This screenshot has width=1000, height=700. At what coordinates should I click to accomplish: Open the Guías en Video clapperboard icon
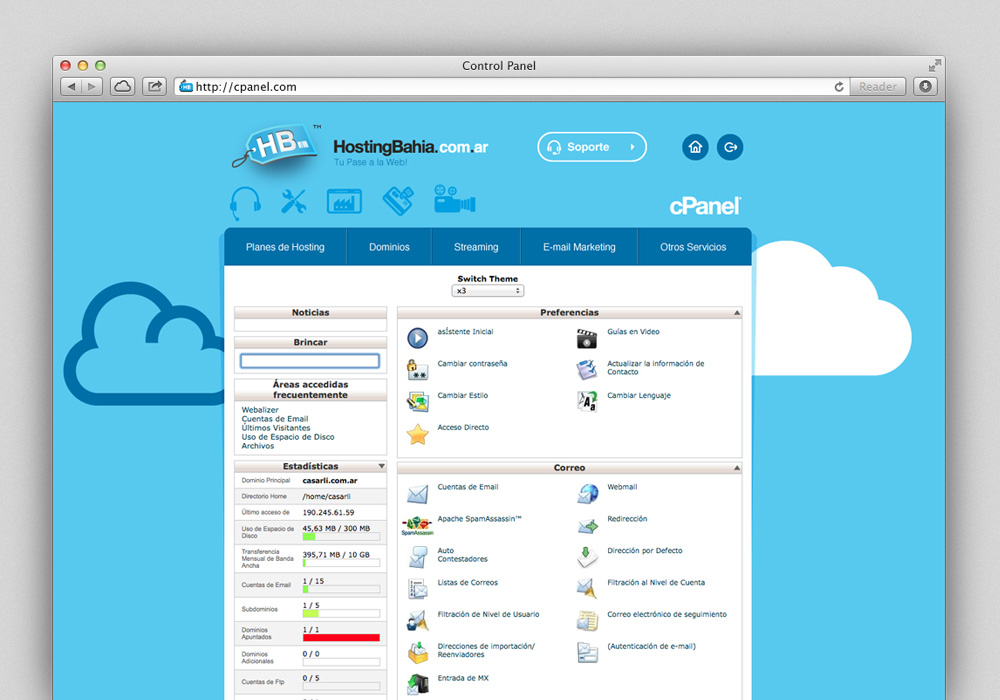click(x=587, y=338)
